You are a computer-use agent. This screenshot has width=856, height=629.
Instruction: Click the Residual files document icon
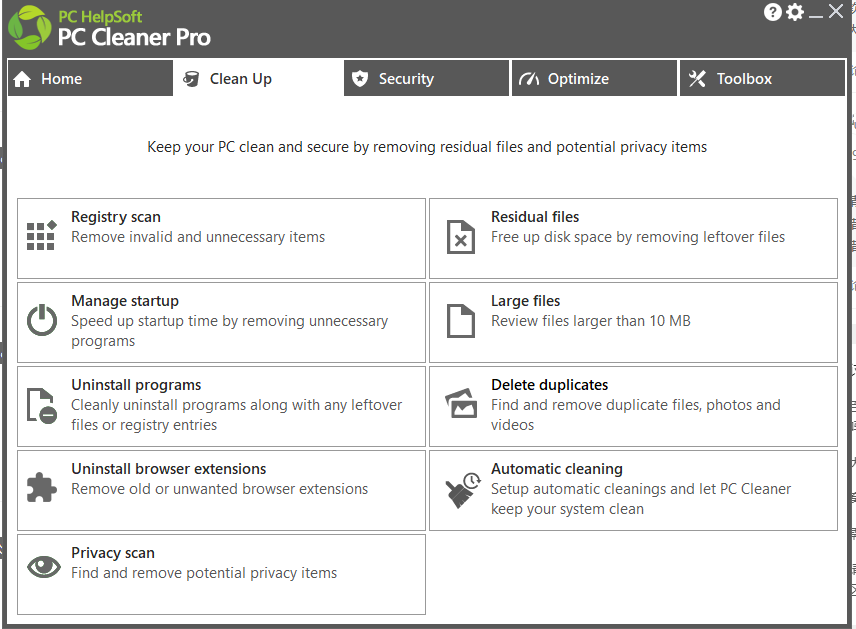(x=460, y=236)
